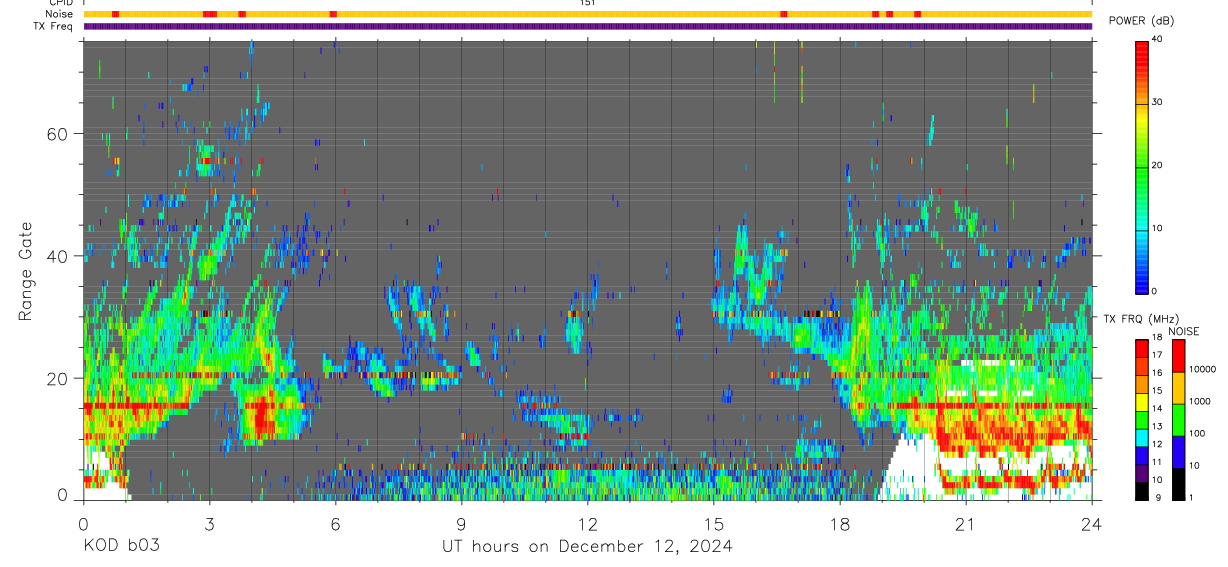Click the x-axis tick label 18
Image resolution: width=1228 pixels, height=567 pixels.
pos(839,523)
